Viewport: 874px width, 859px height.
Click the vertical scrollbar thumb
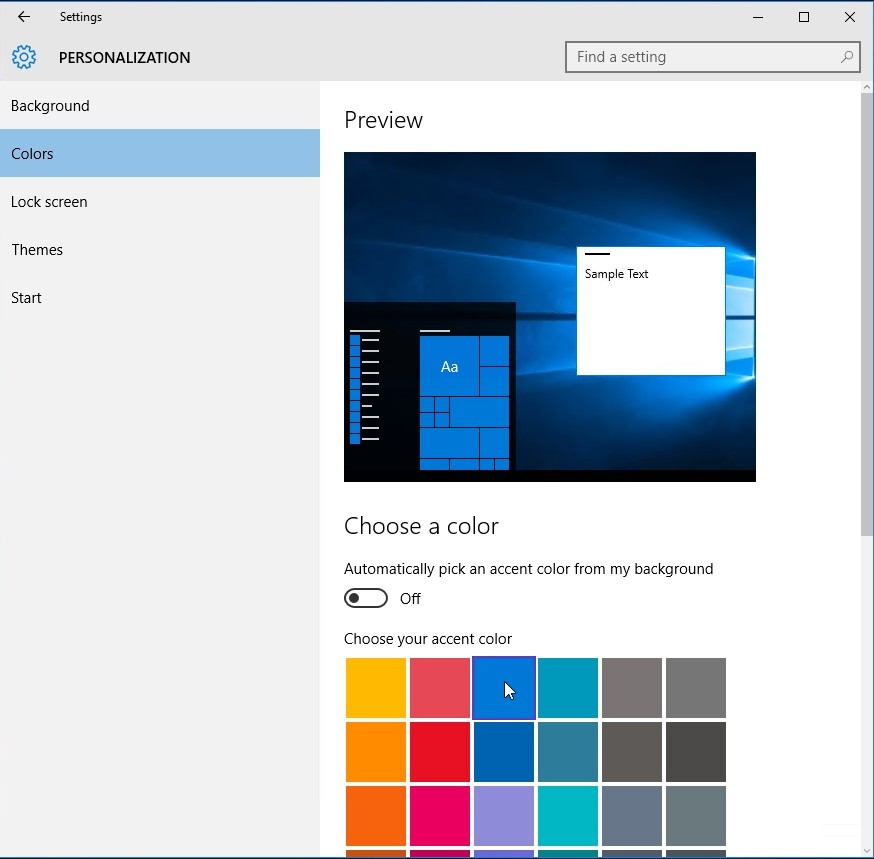866,315
